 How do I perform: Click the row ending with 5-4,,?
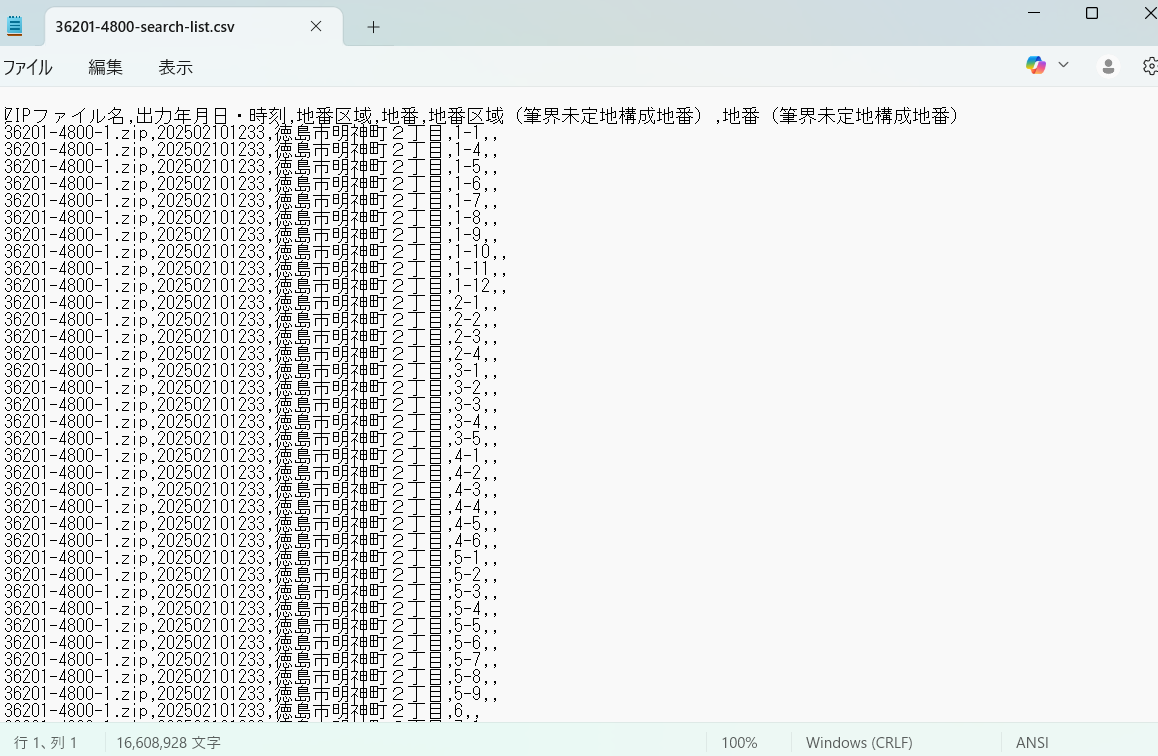tap(251, 608)
